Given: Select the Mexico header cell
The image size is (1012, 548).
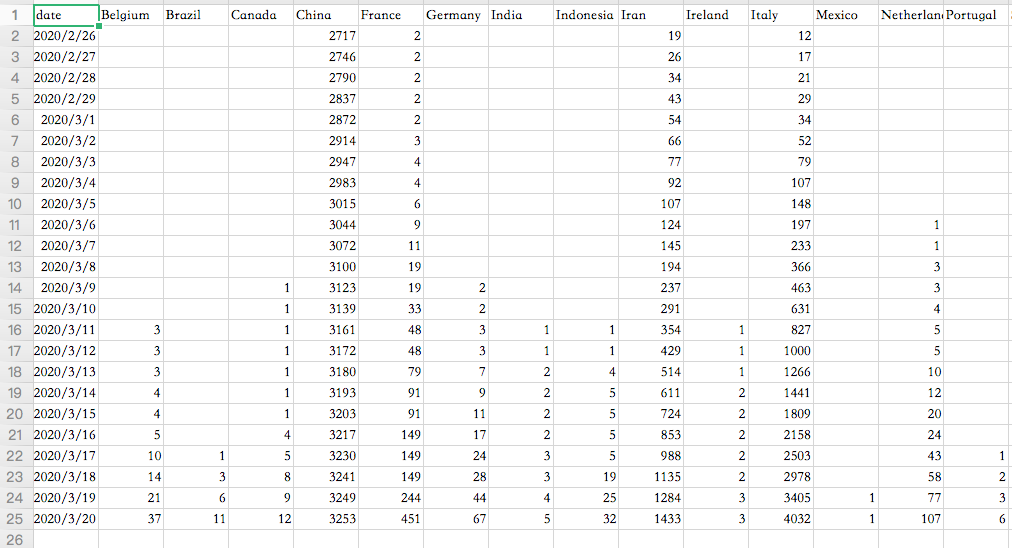Looking at the screenshot, I should click(846, 15).
